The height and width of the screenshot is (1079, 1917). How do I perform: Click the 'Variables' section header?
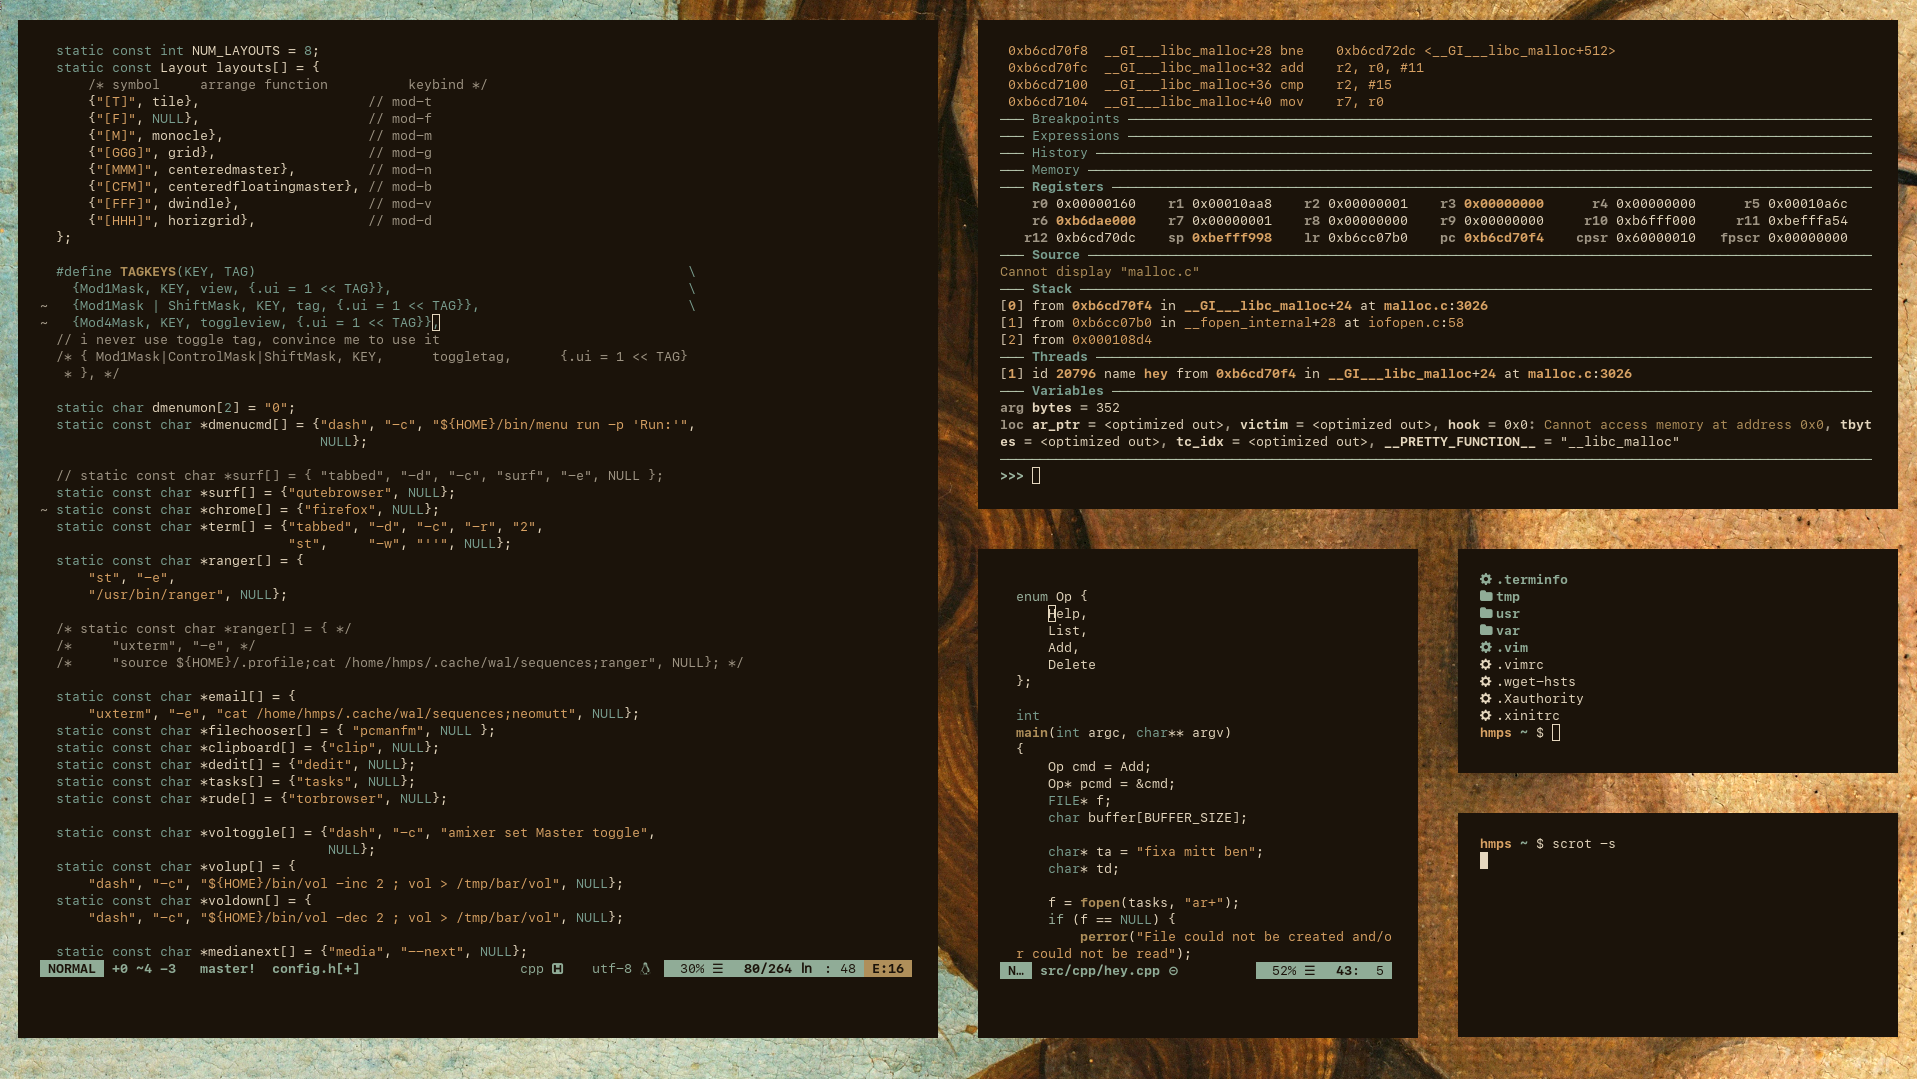[x=1067, y=390]
